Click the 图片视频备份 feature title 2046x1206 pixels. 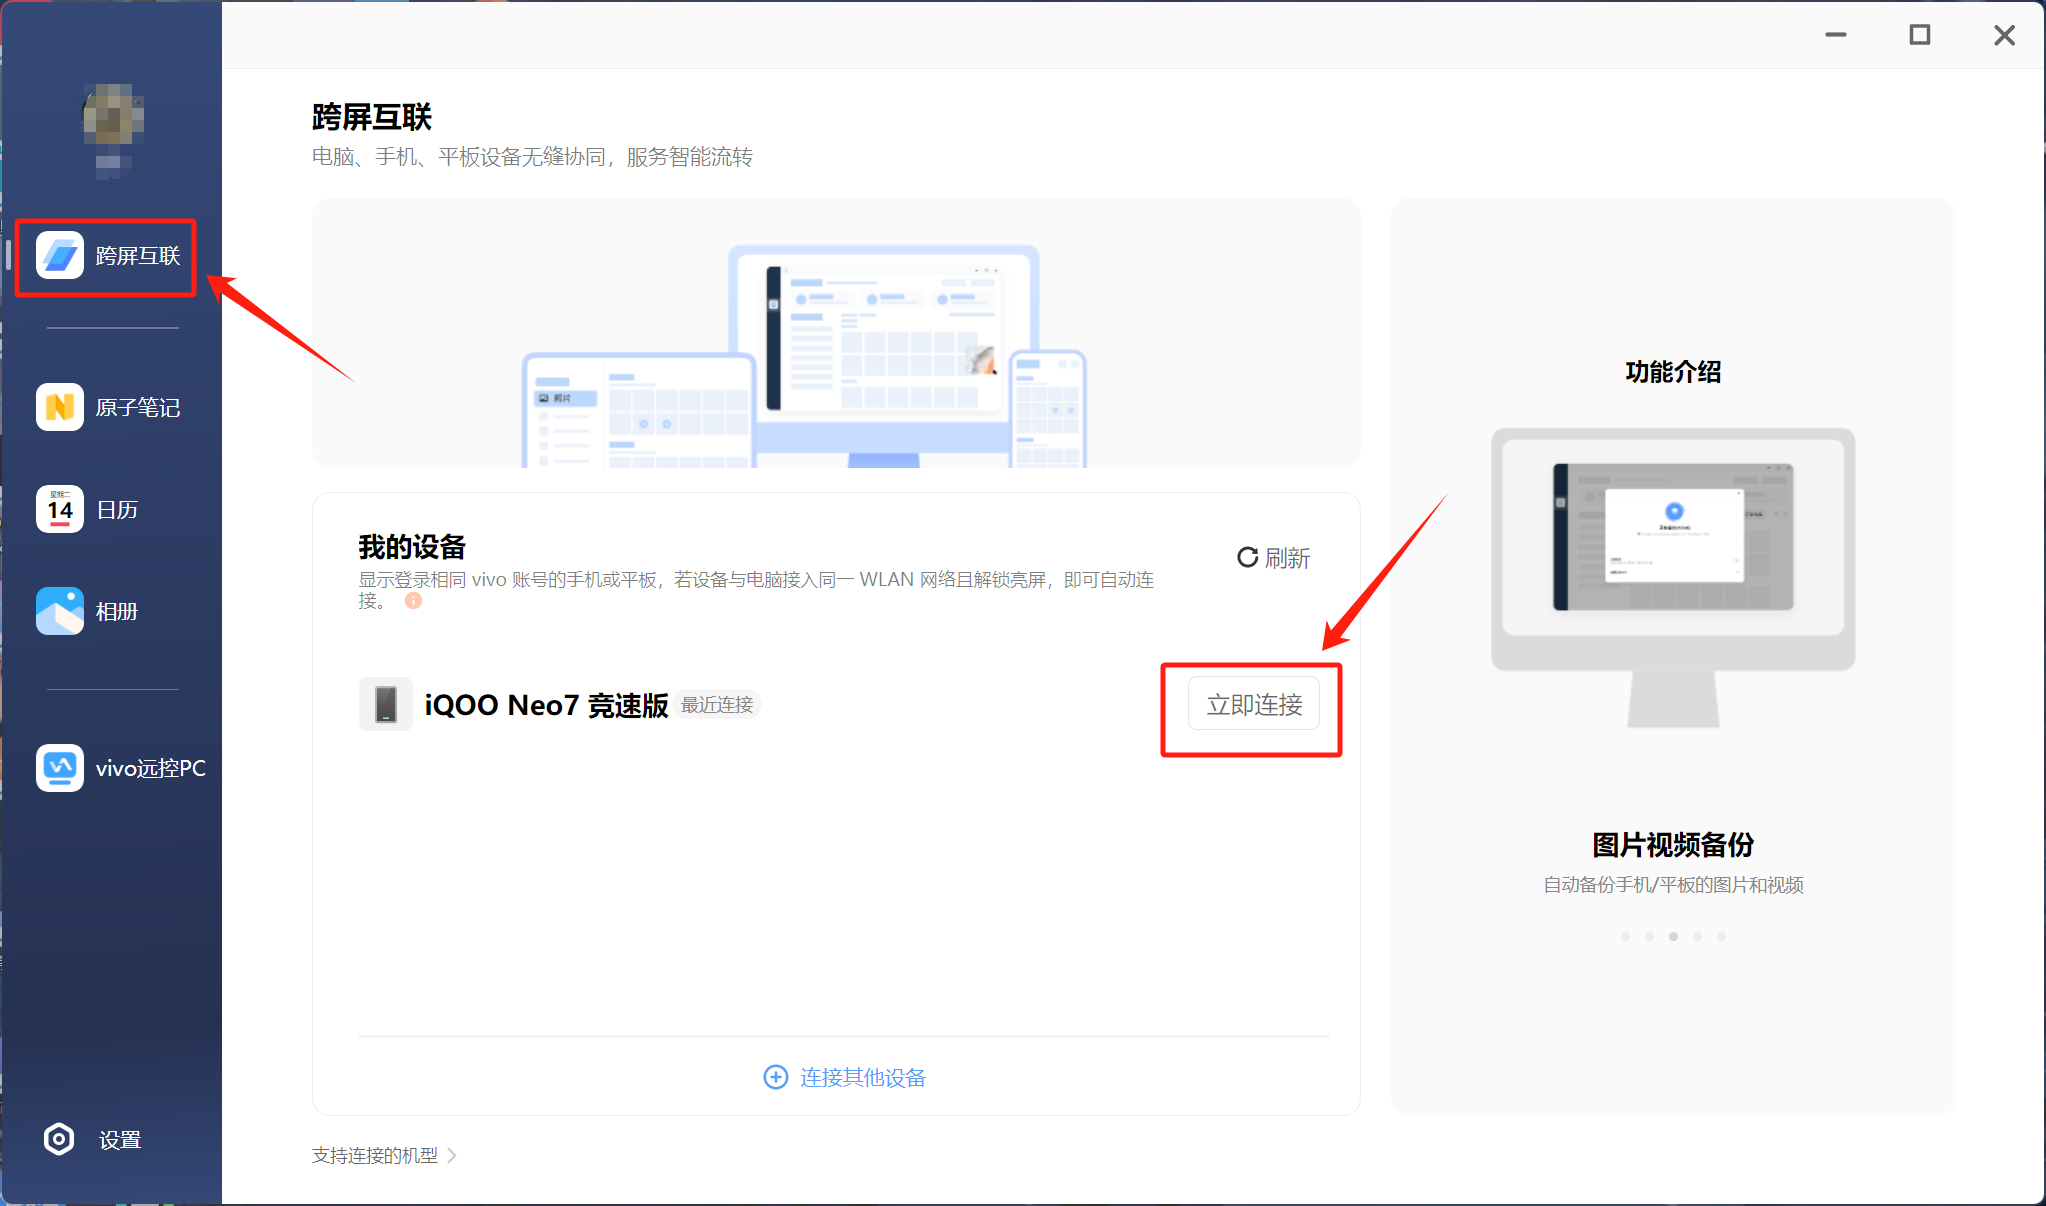(x=1673, y=845)
